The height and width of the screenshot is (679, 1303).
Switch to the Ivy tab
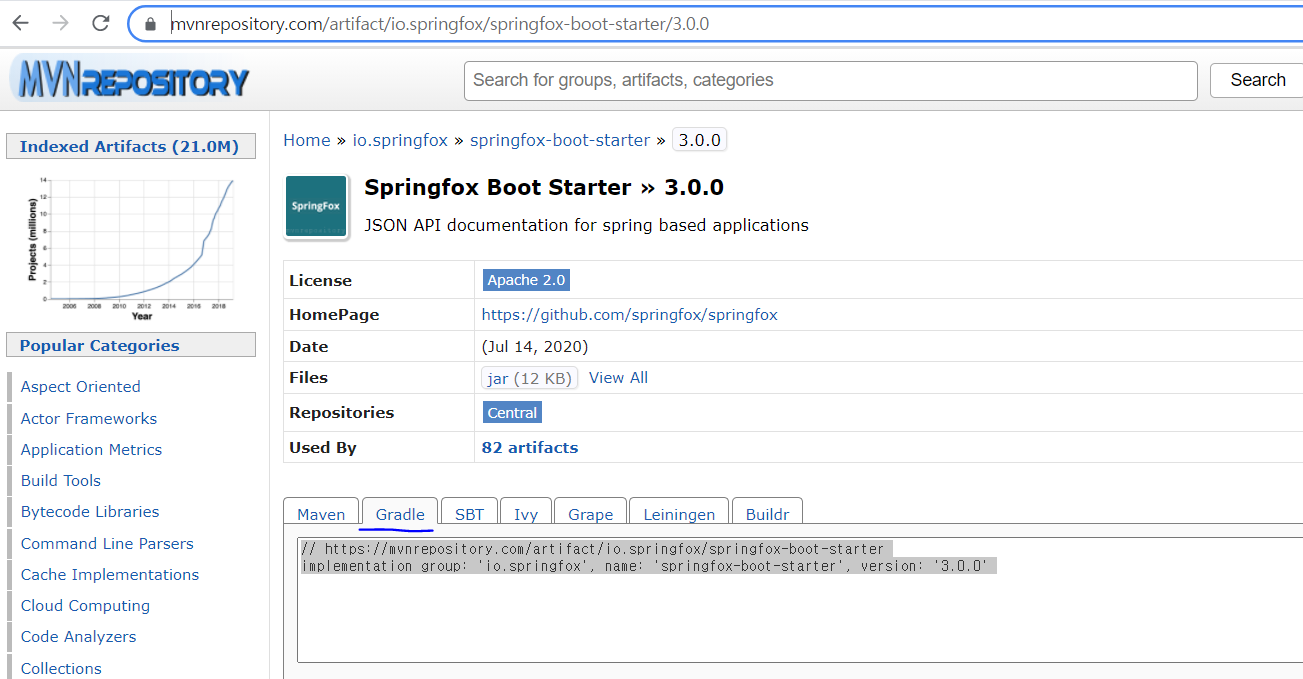pyautogui.click(x=526, y=513)
